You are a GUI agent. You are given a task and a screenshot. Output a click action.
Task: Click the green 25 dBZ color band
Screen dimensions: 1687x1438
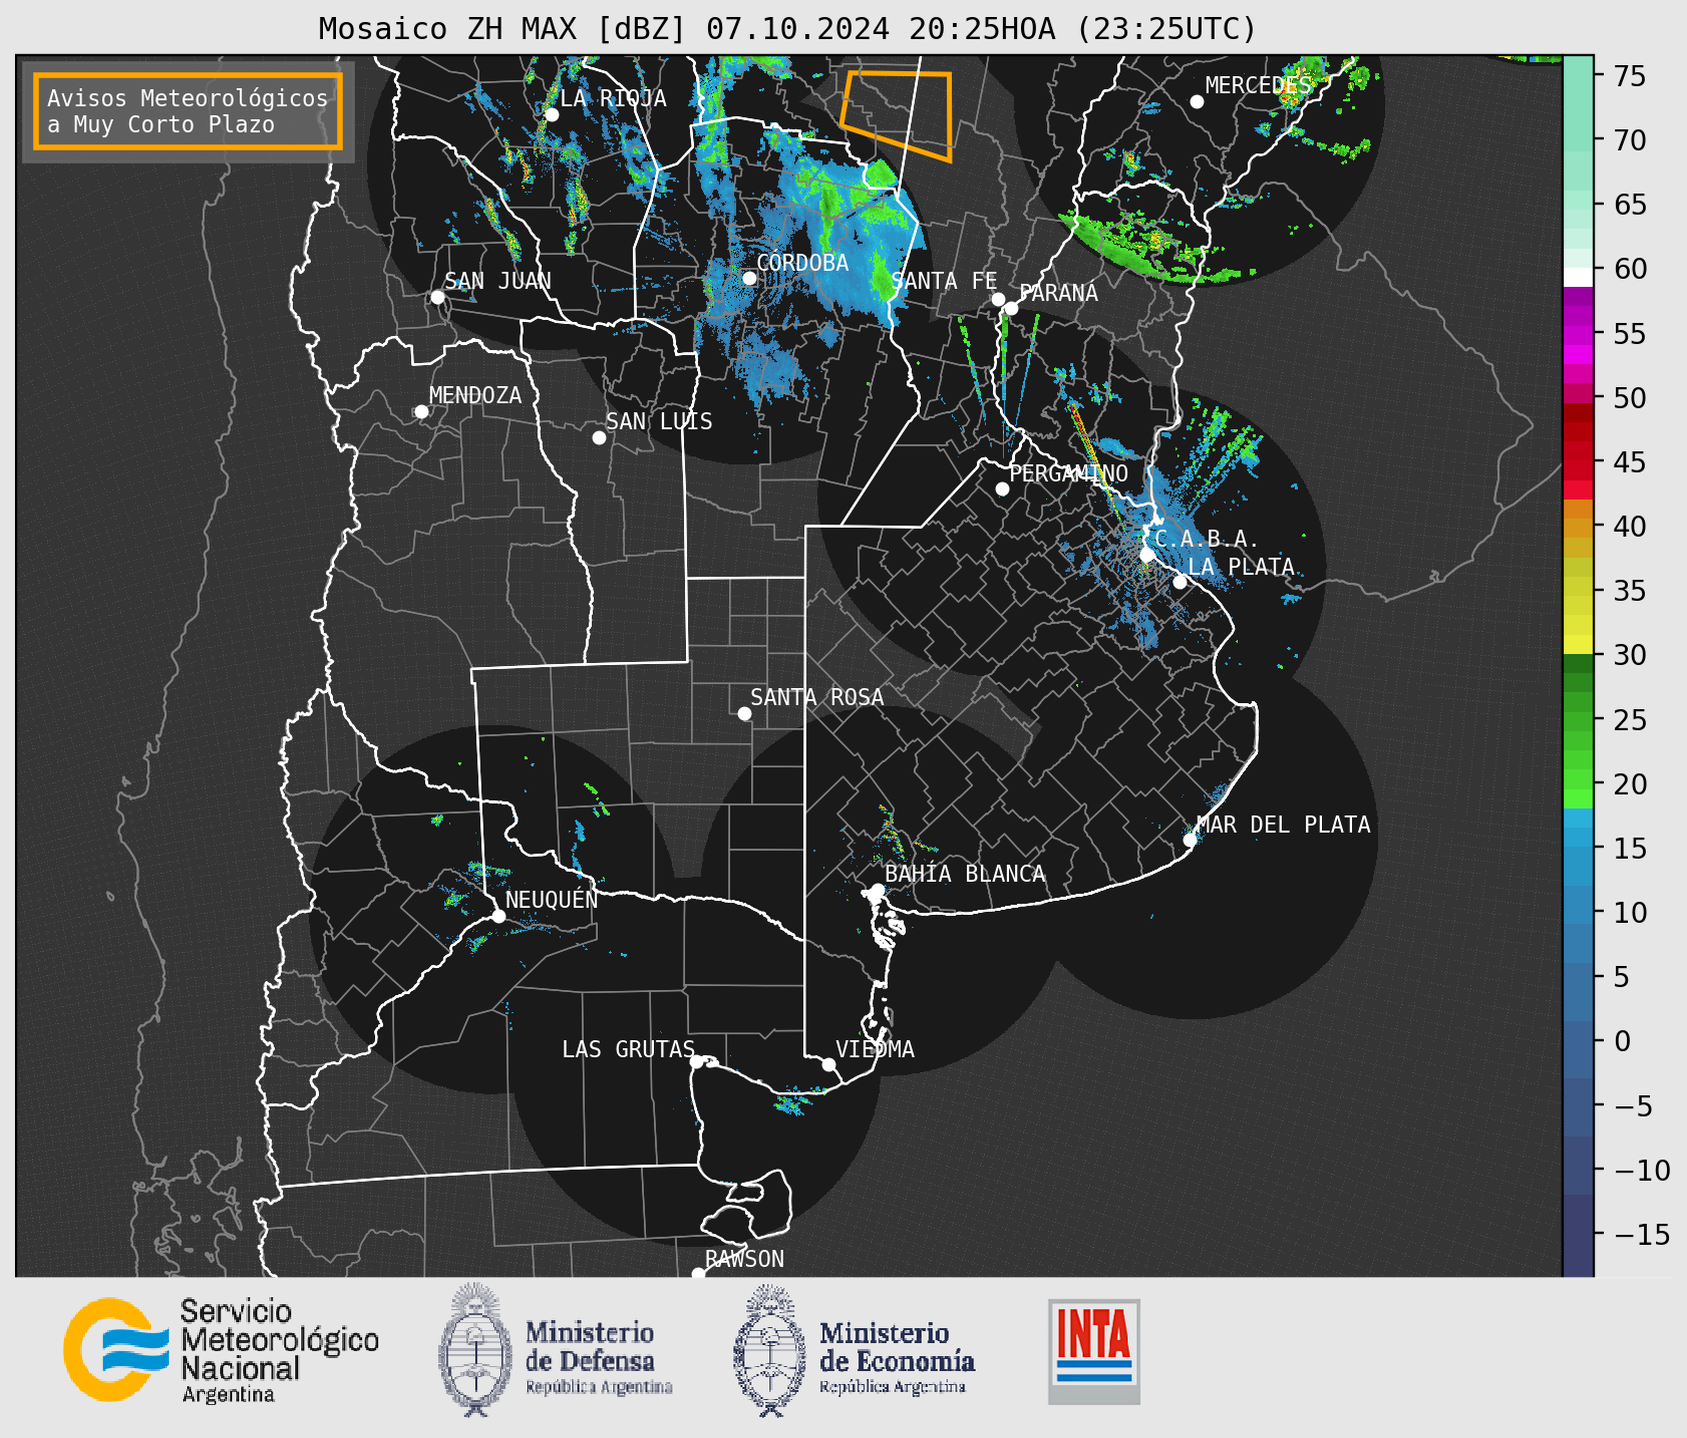(1578, 720)
